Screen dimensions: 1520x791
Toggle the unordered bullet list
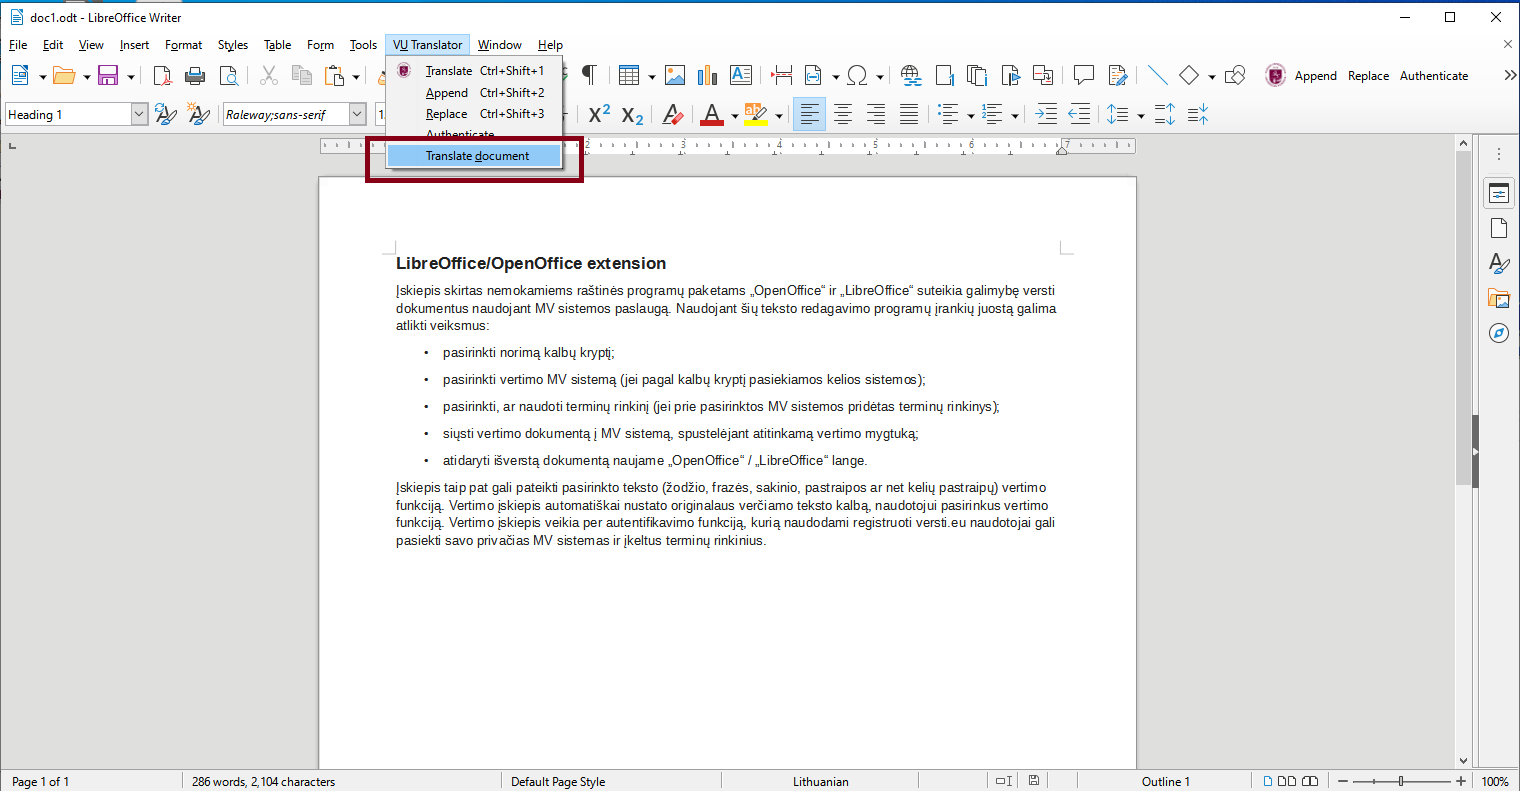[x=949, y=115]
